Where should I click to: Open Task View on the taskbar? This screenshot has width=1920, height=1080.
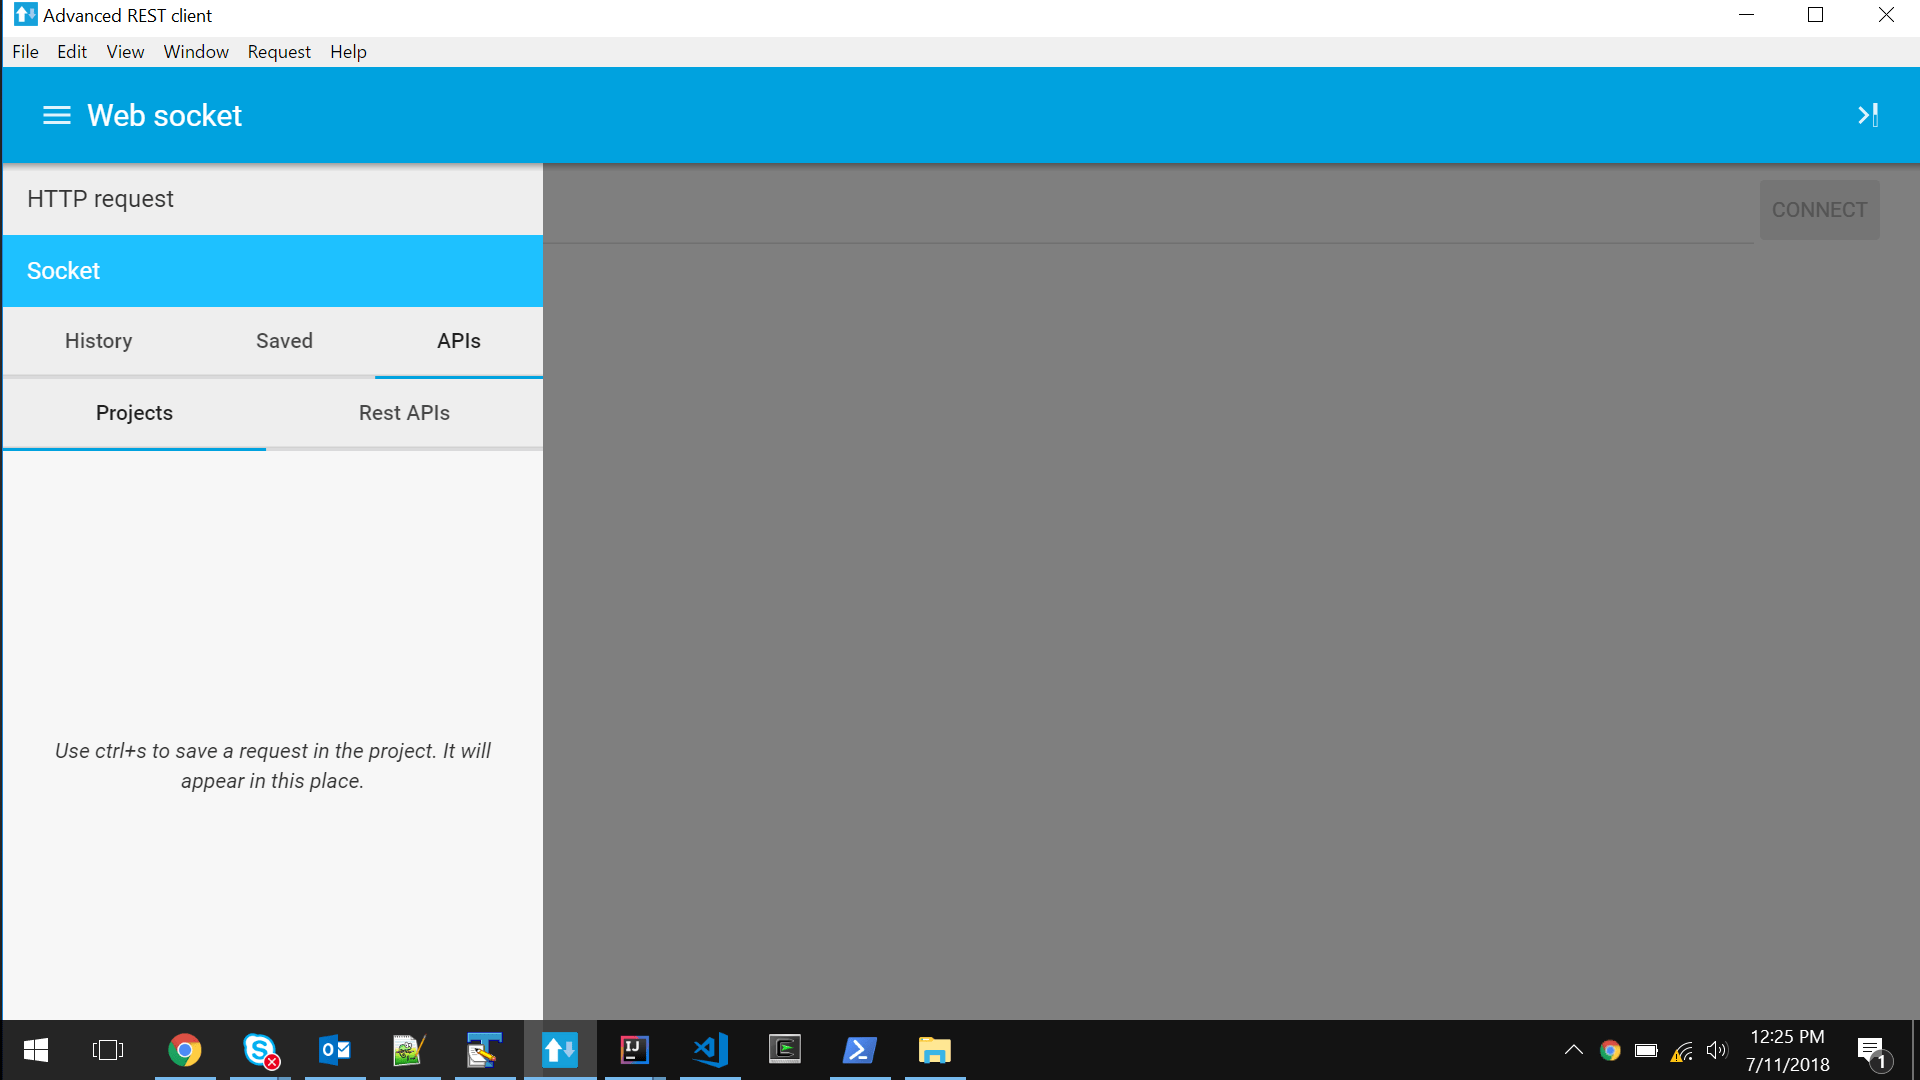click(108, 1050)
